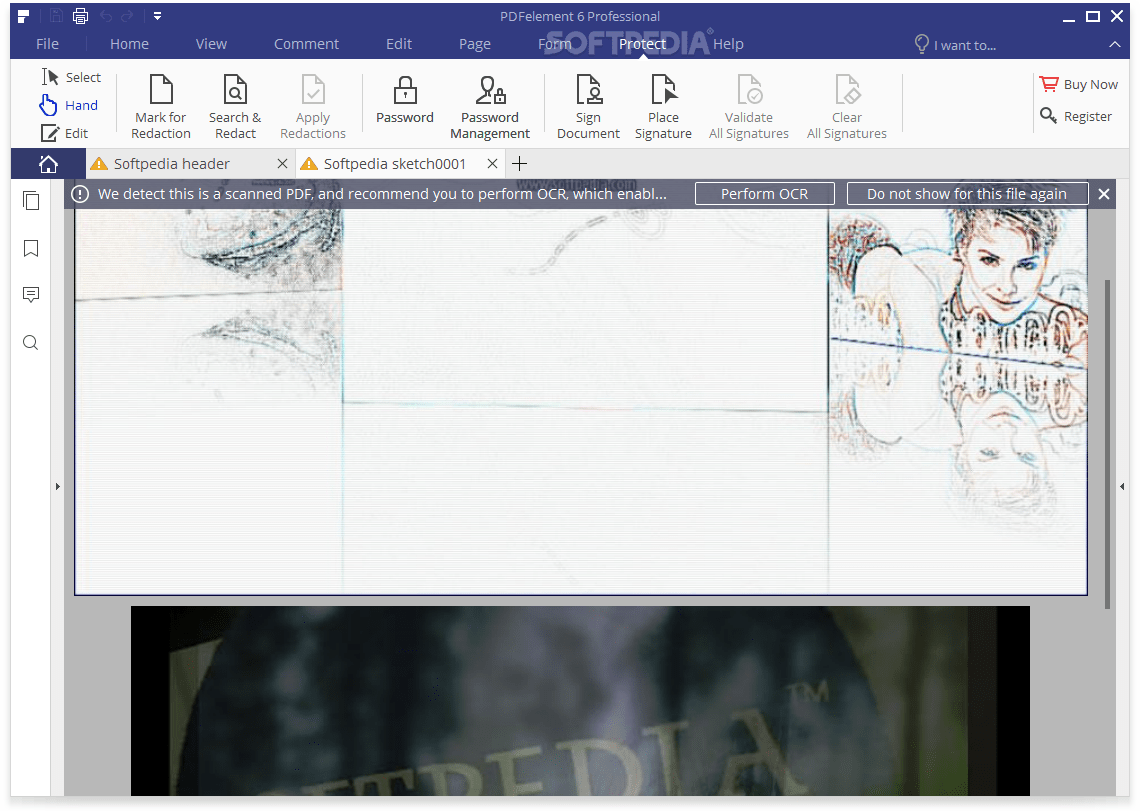Select the Protect ribbon tab
The image size is (1140, 811).
coord(642,44)
